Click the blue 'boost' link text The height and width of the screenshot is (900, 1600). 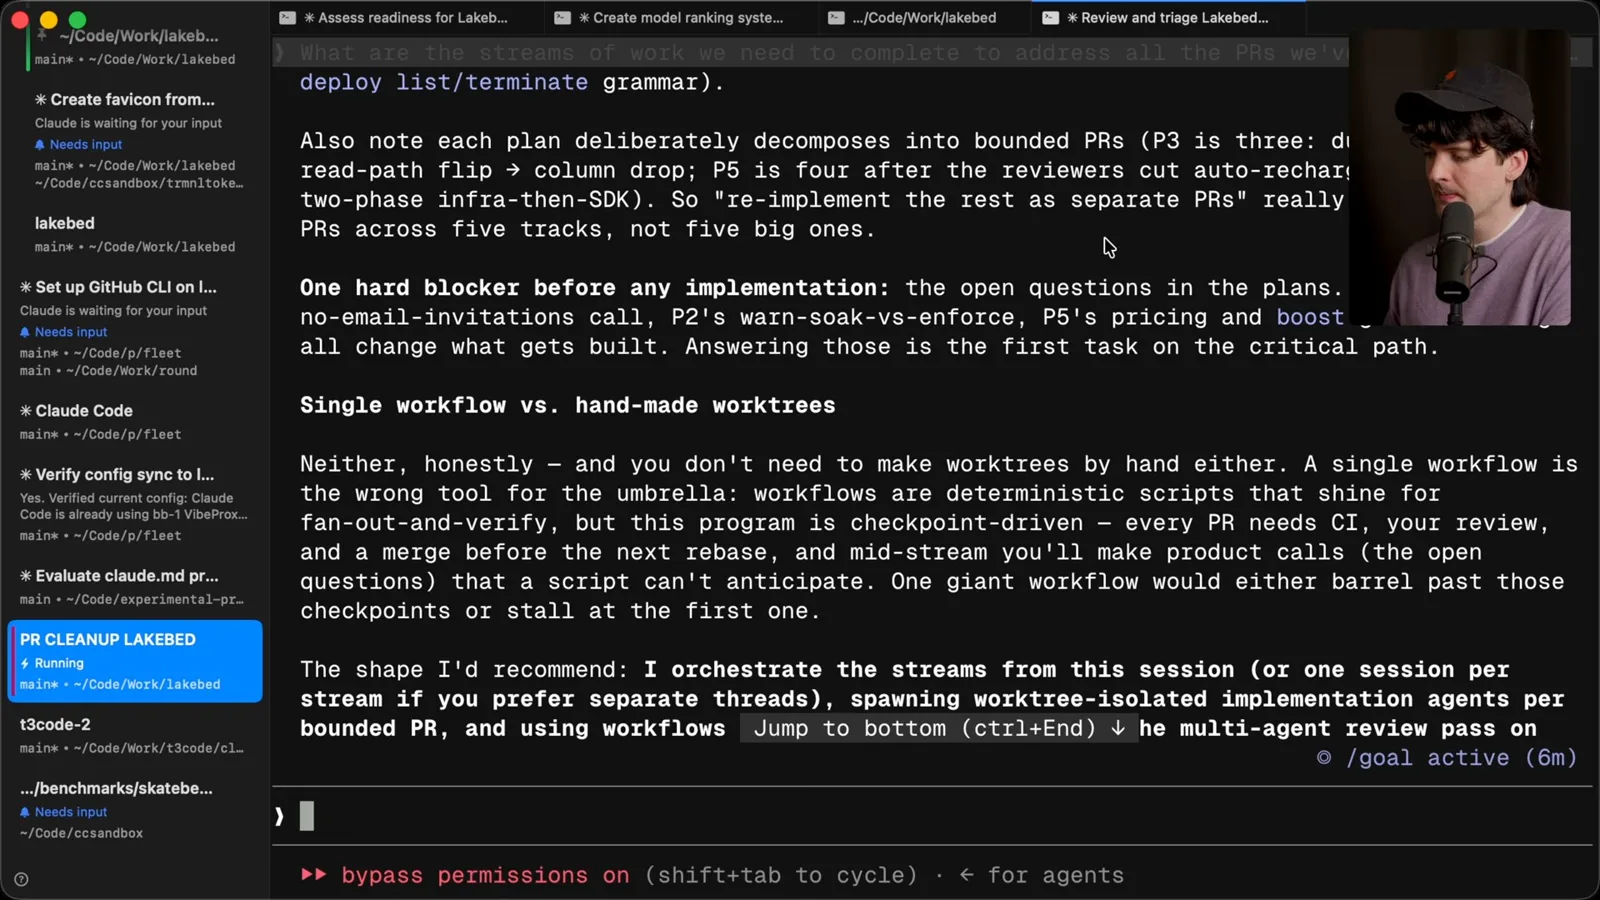coord(1310,317)
